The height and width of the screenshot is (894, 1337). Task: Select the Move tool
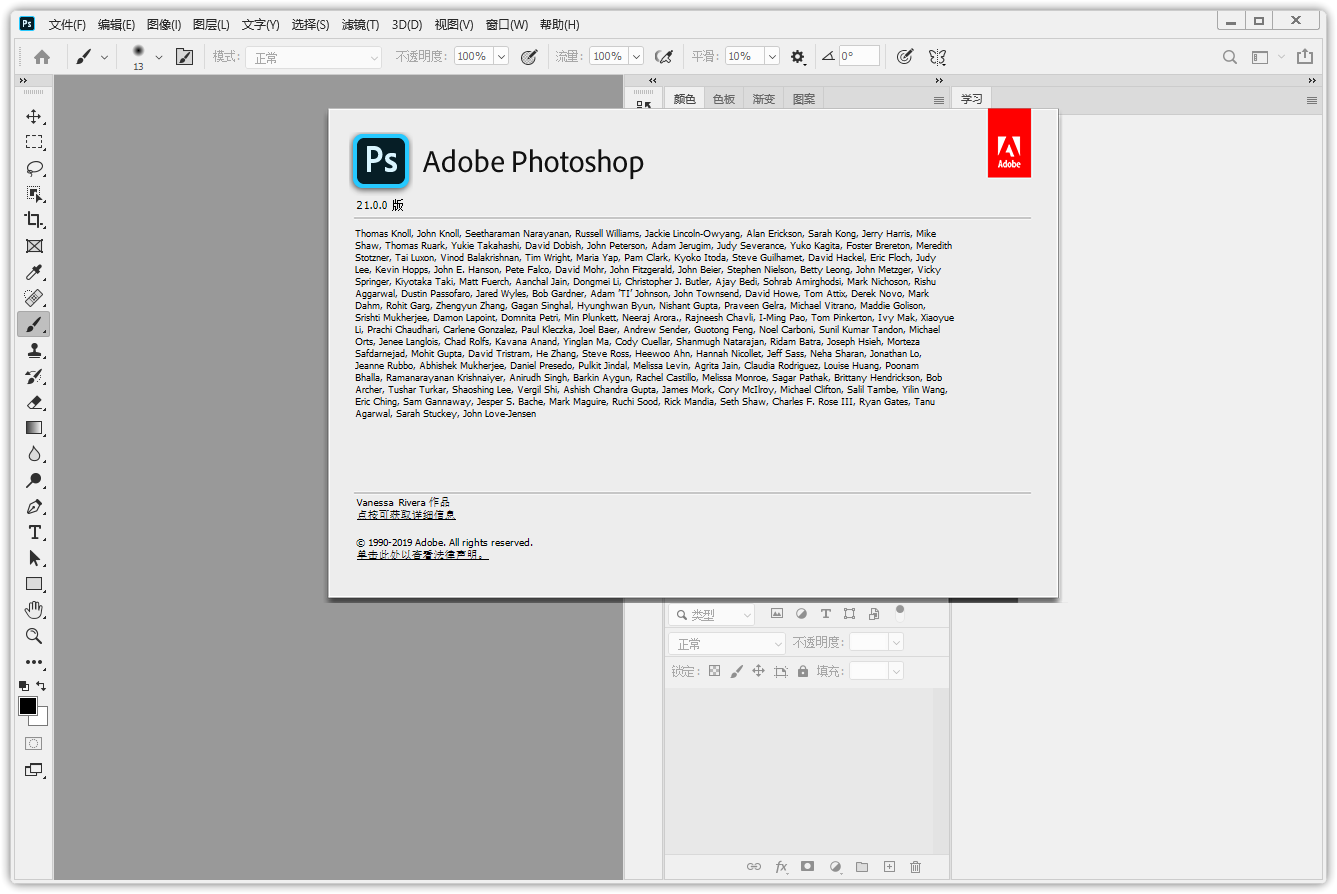click(x=34, y=116)
